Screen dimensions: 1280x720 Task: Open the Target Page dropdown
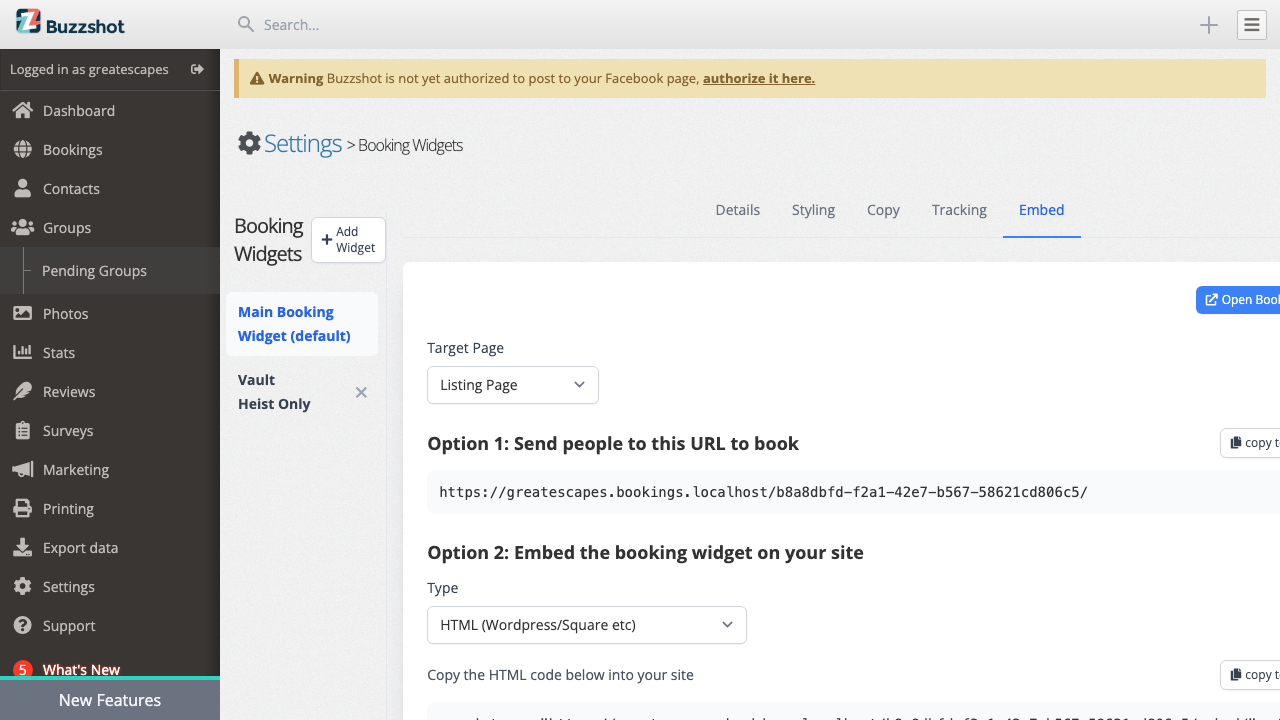(512, 385)
